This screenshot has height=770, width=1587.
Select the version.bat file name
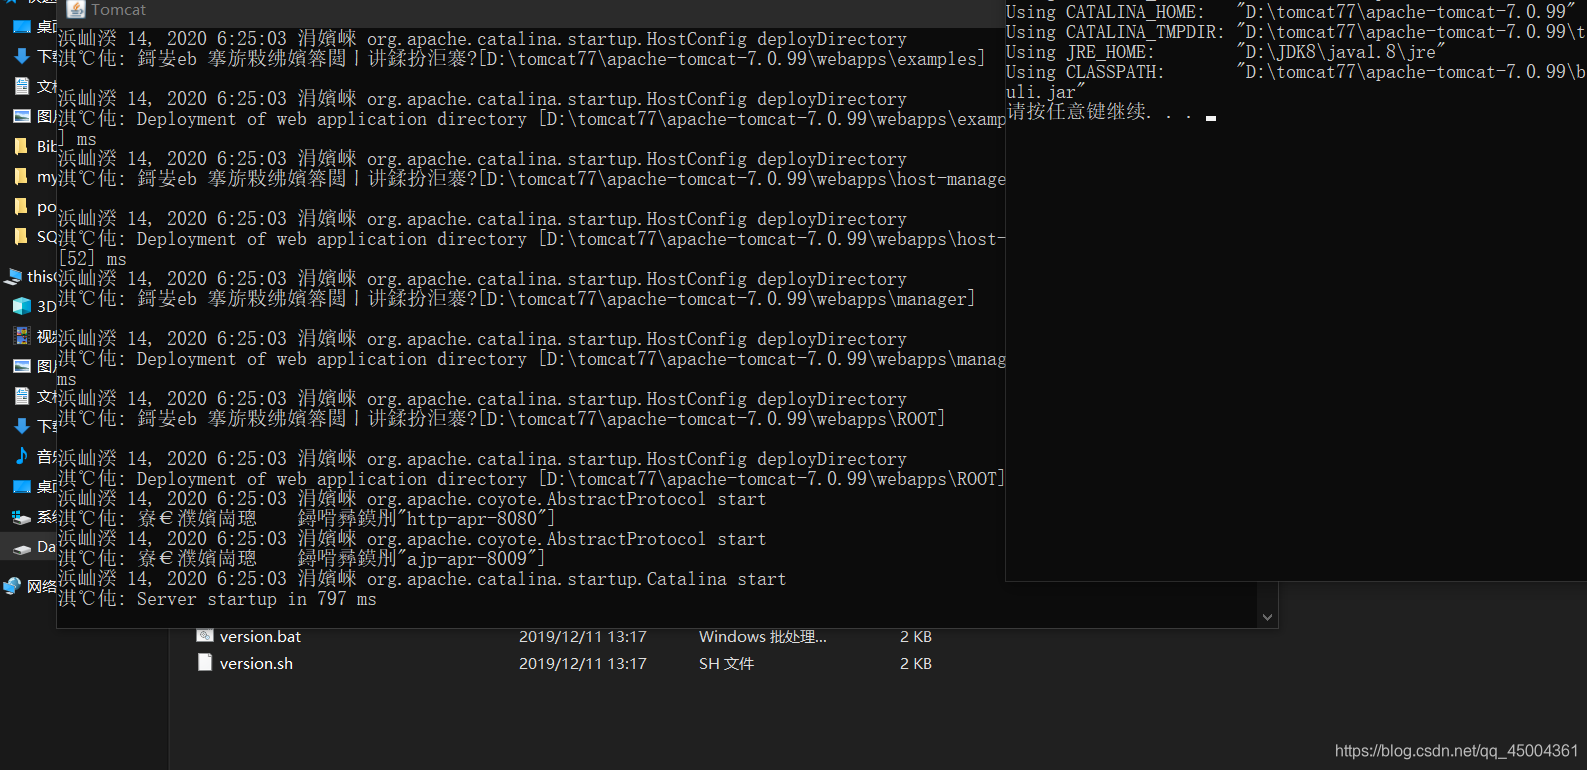260,637
